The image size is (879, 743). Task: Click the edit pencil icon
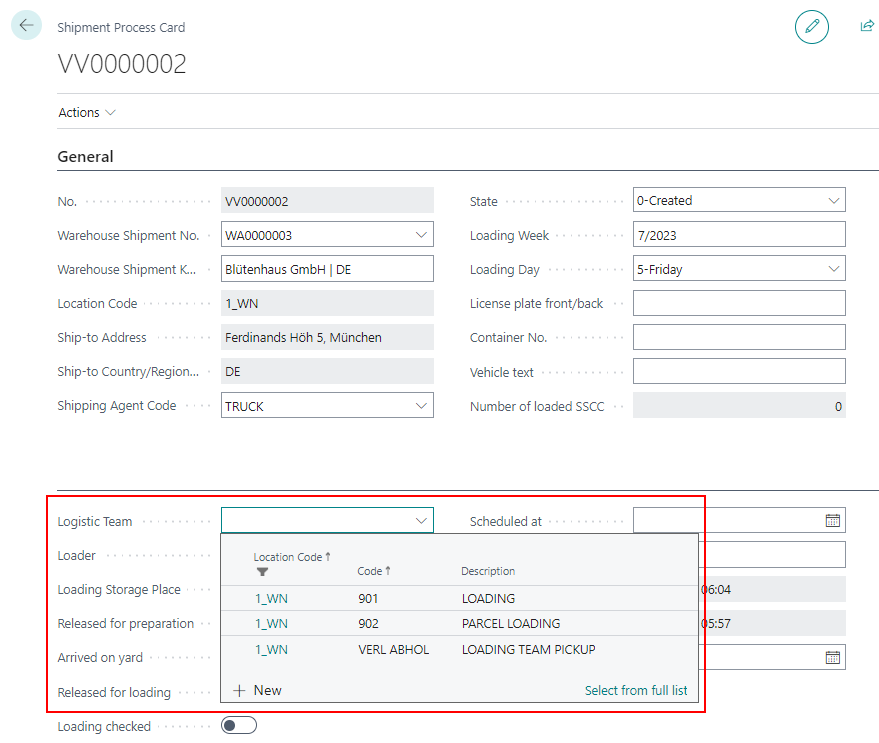point(811,27)
